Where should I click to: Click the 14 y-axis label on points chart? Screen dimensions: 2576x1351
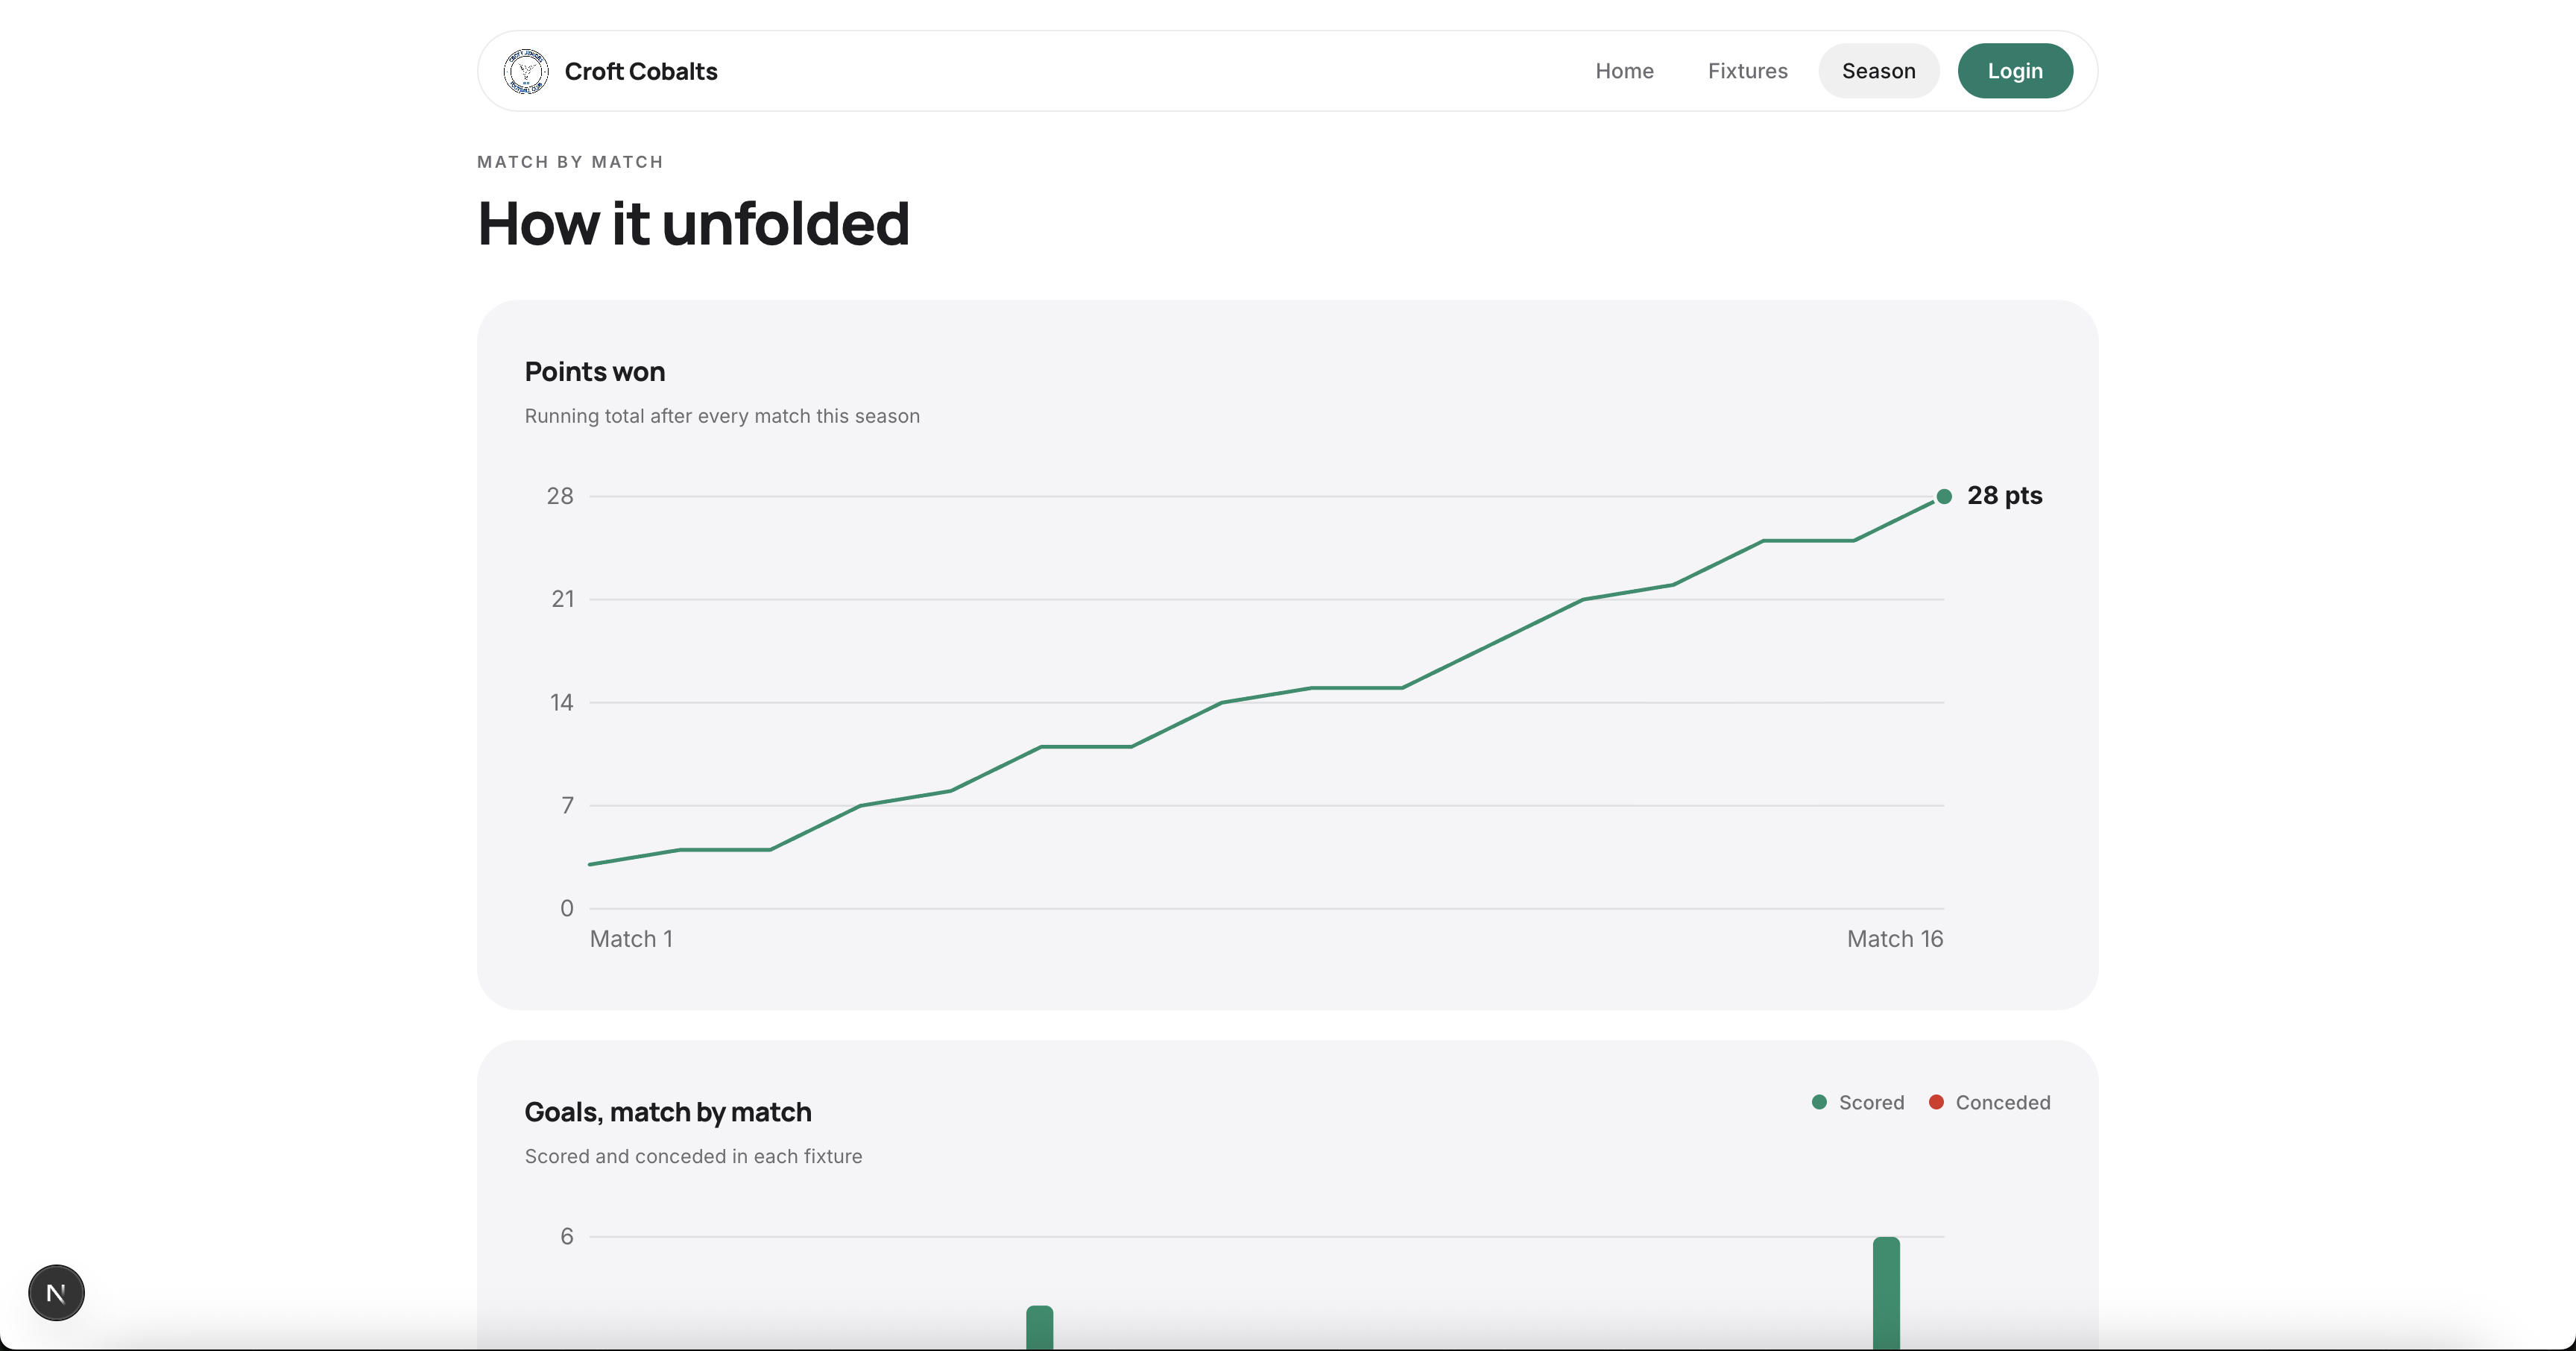561,703
